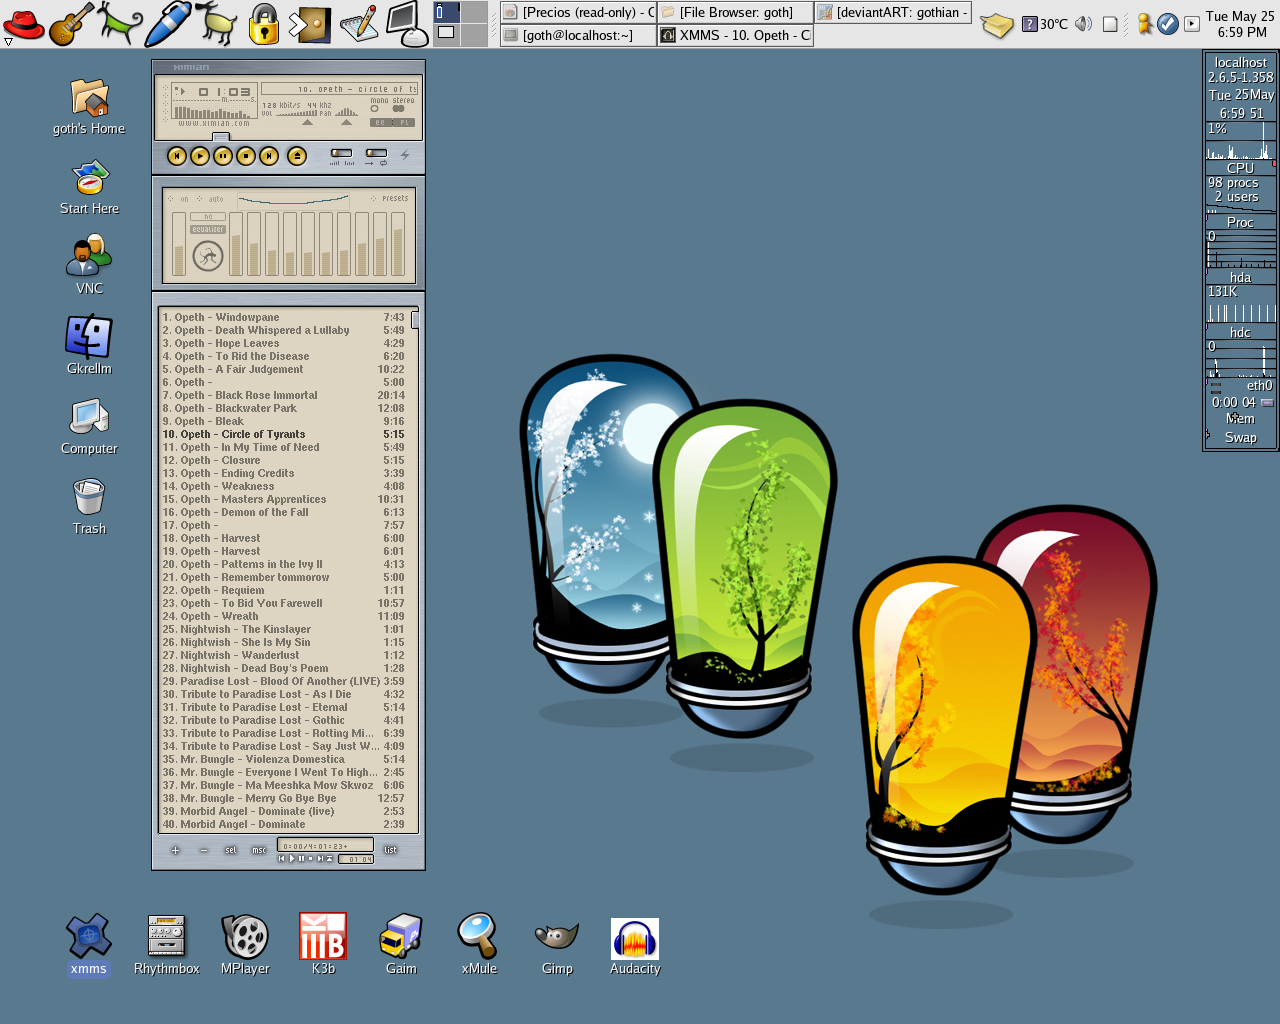Select 'Mr. Bungle - Merry Go Bye Bye'
Viewport: 1280px width, 1024px height.
[x=284, y=798]
